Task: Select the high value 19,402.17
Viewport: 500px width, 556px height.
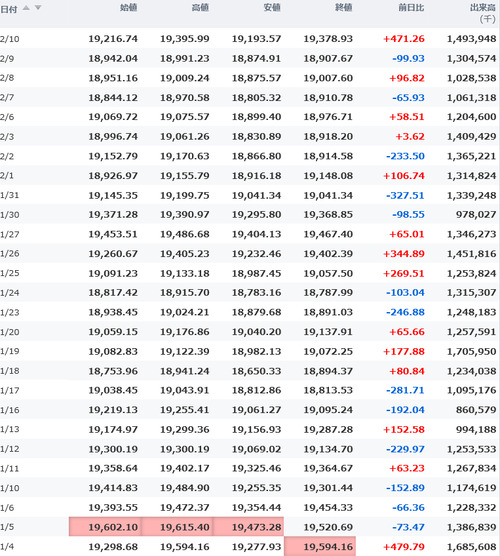Action: [185, 468]
